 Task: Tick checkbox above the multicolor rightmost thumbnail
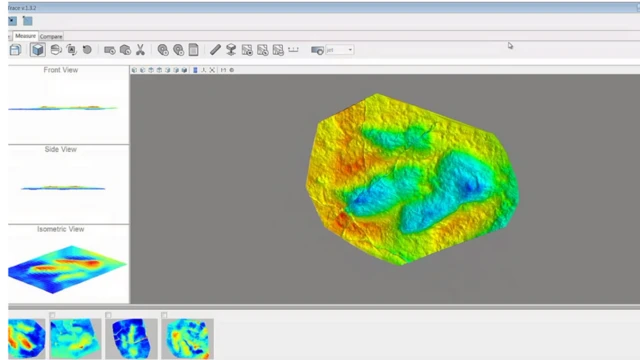[x=164, y=315]
